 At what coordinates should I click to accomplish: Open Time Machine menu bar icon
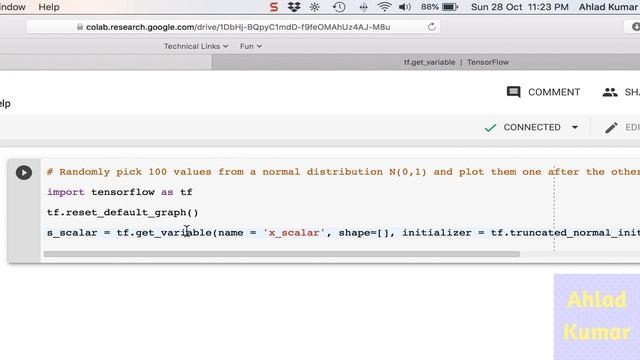pos(339,7)
